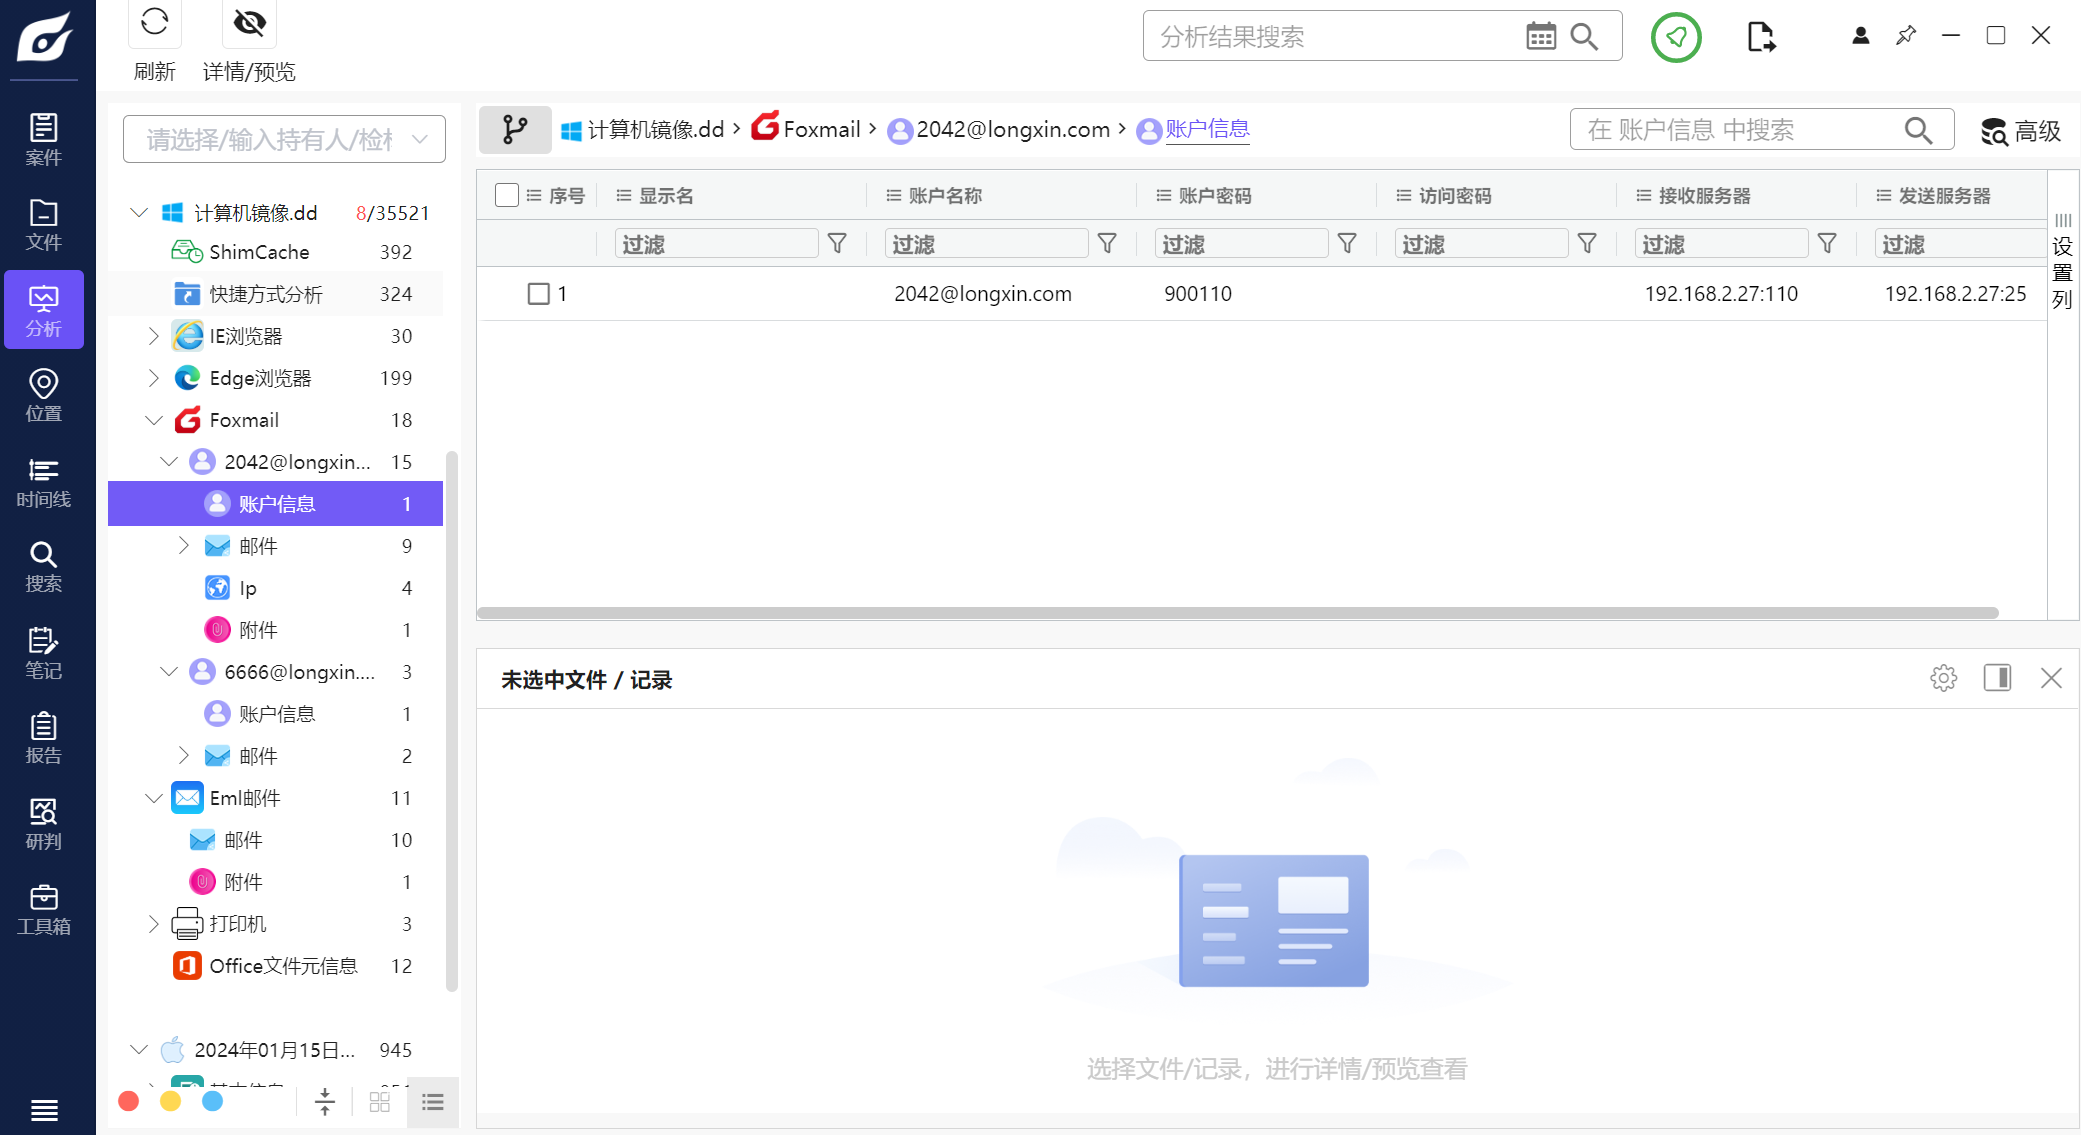The image size is (2081, 1135).
Task: Open the report (报告) sidebar icon
Action: [43, 739]
